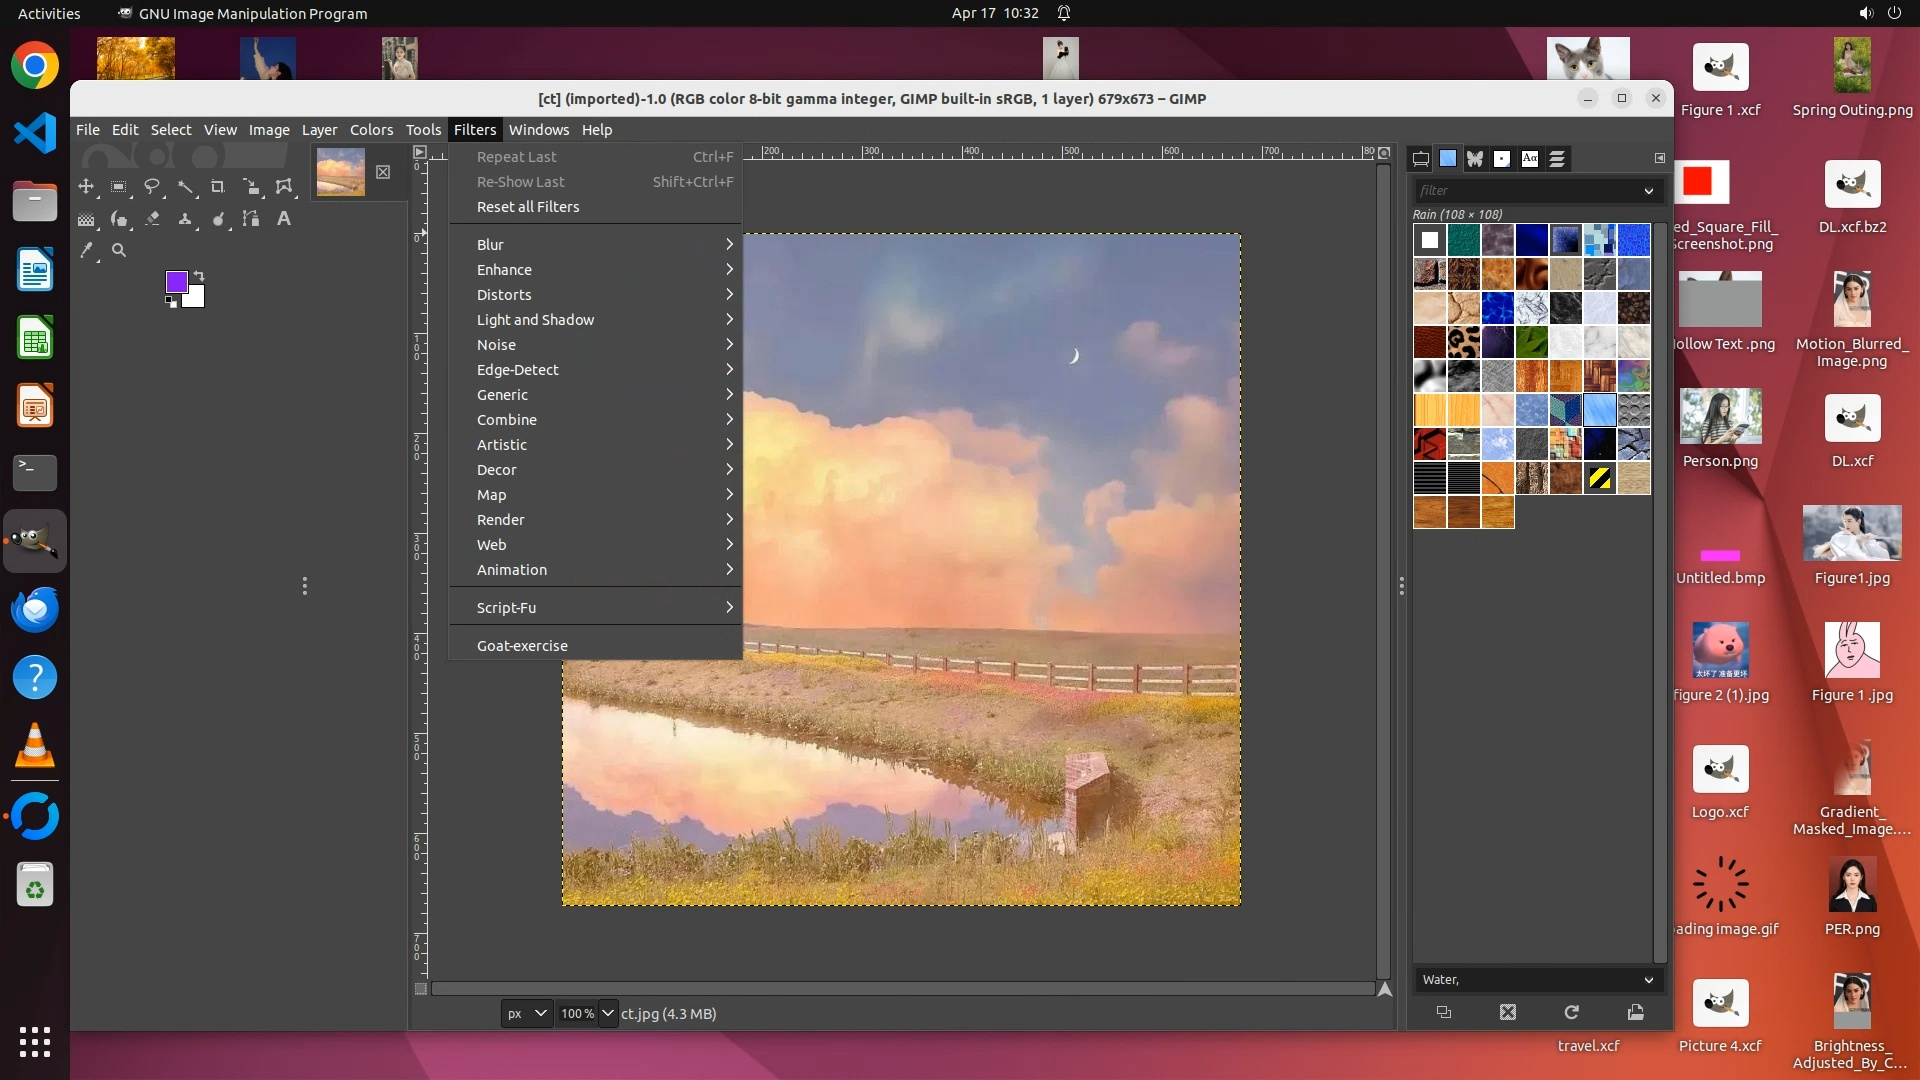The width and height of the screenshot is (1920, 1080).
Task: Click the purple foreground color swatch
Action: point(176,282)
